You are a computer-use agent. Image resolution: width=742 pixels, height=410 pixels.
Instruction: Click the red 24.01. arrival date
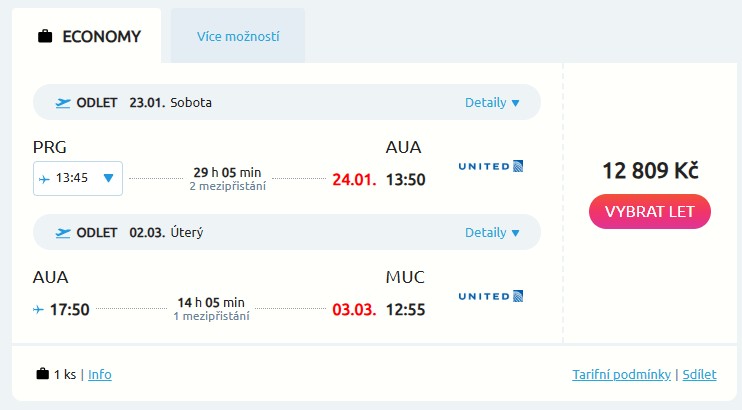click(x=354, y=180)
